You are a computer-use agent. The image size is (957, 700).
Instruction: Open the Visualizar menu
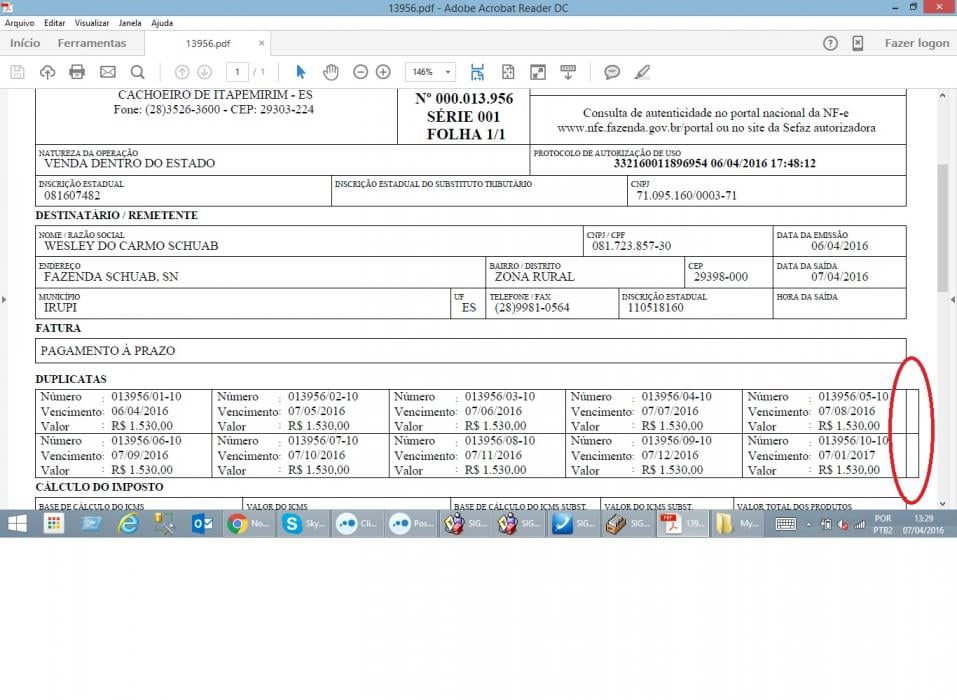92,23
